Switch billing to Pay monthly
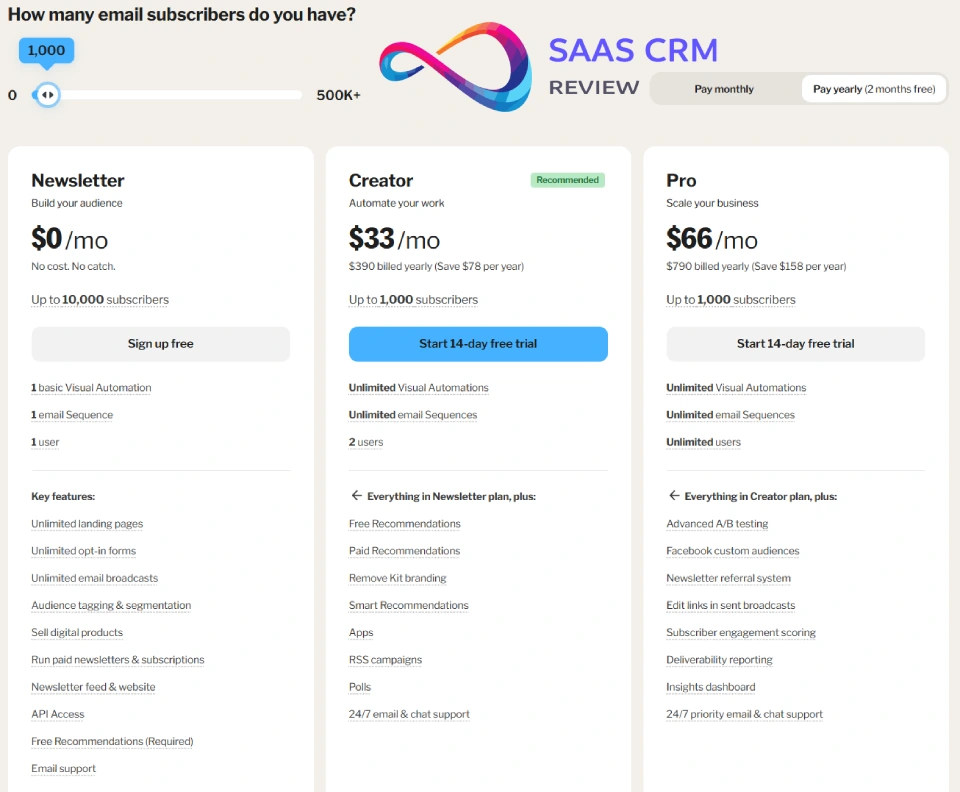 click(724, 89)
